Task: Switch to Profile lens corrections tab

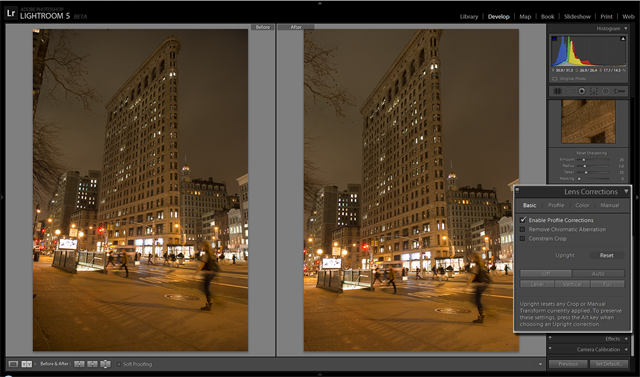Action: pyautogui.click(x=556, y=205)
